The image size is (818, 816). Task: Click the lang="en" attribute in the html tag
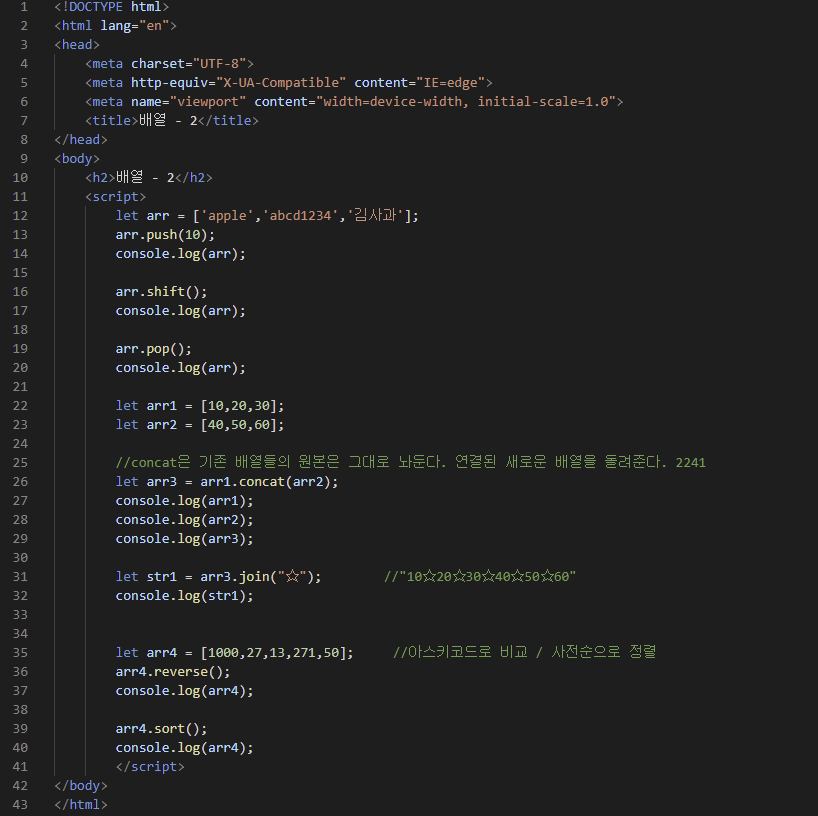pyautogui.click(x=135, y=26)
